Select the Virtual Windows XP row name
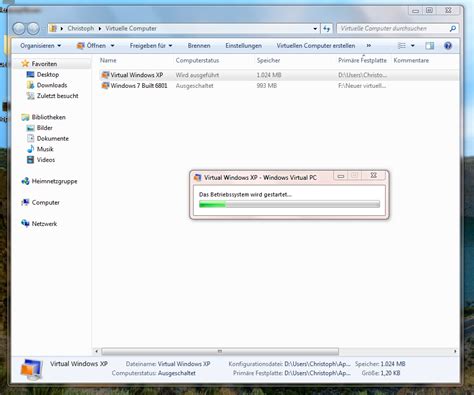 tap(137, 75)
